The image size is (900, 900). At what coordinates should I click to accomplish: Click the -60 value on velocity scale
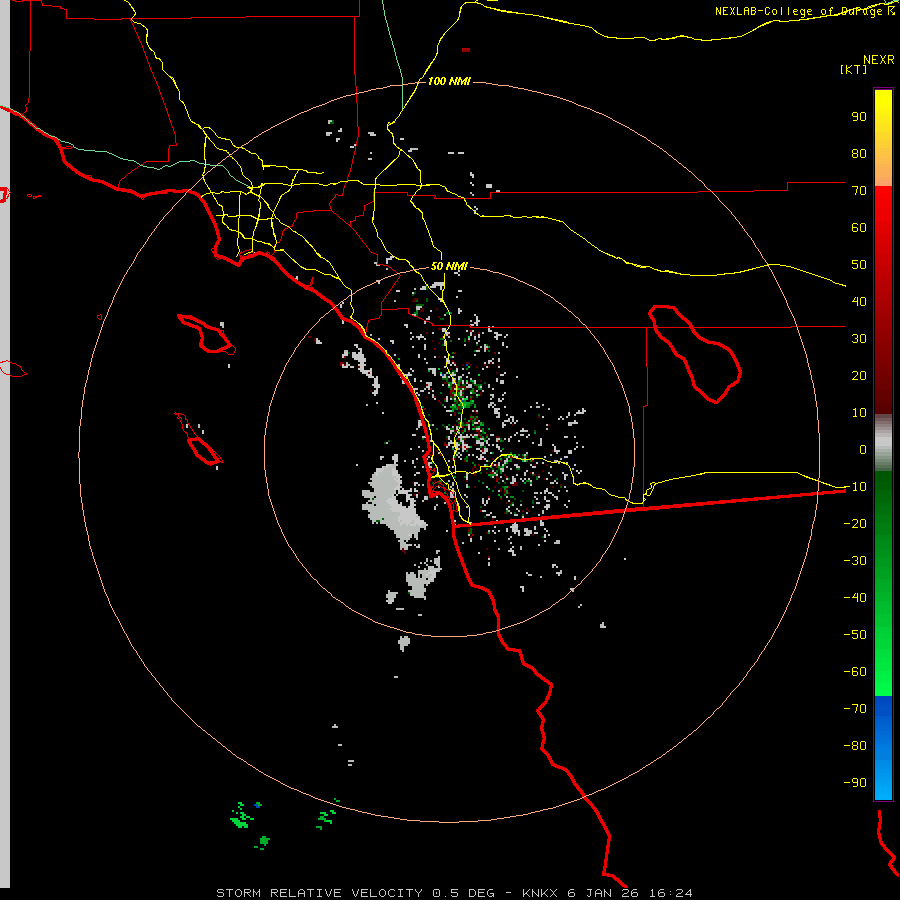point(855,672)
